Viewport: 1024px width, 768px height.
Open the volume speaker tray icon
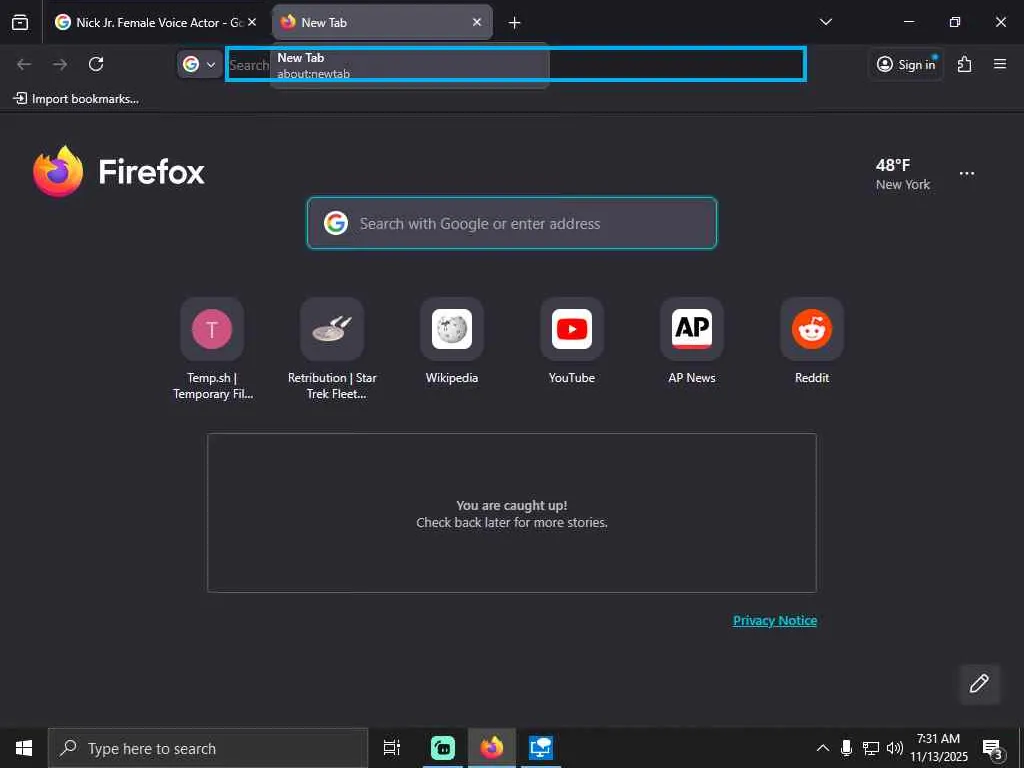[895, 748]
